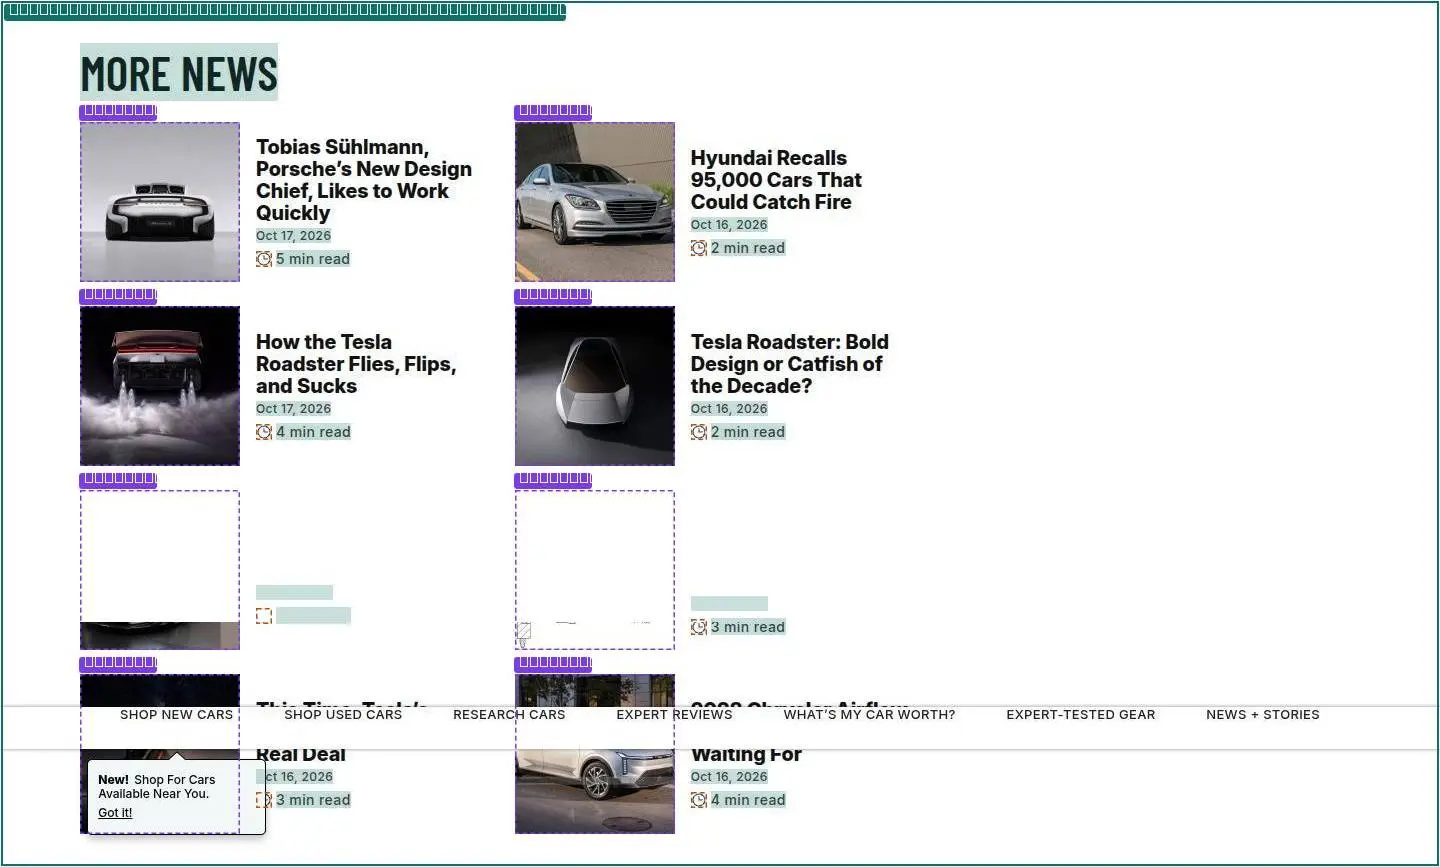Open the Research Cars section
This screenshot has width=1440, height=867.
(509, 715)
